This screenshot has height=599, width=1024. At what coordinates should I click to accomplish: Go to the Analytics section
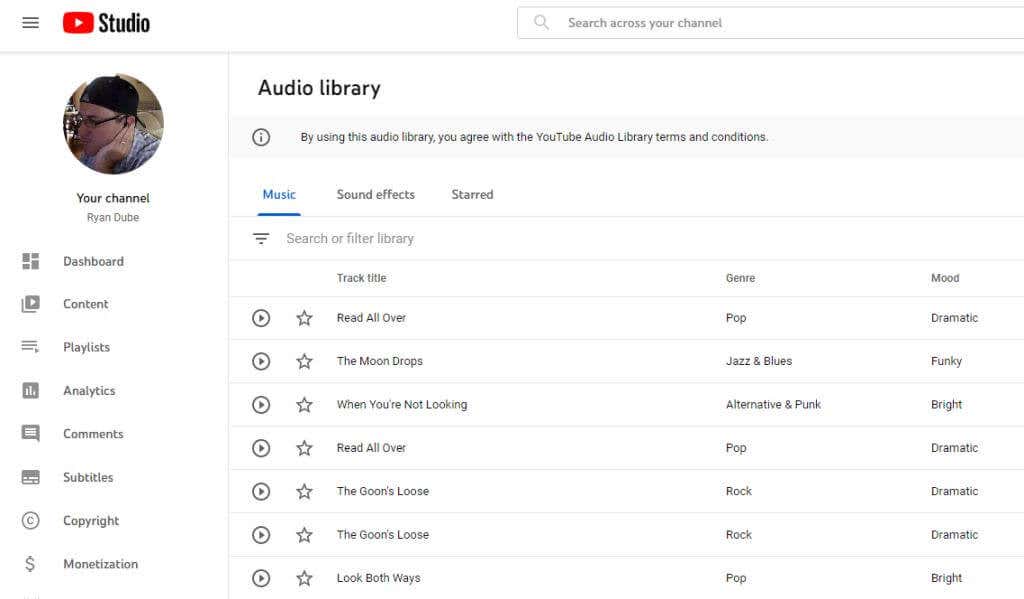pos(89,391)
